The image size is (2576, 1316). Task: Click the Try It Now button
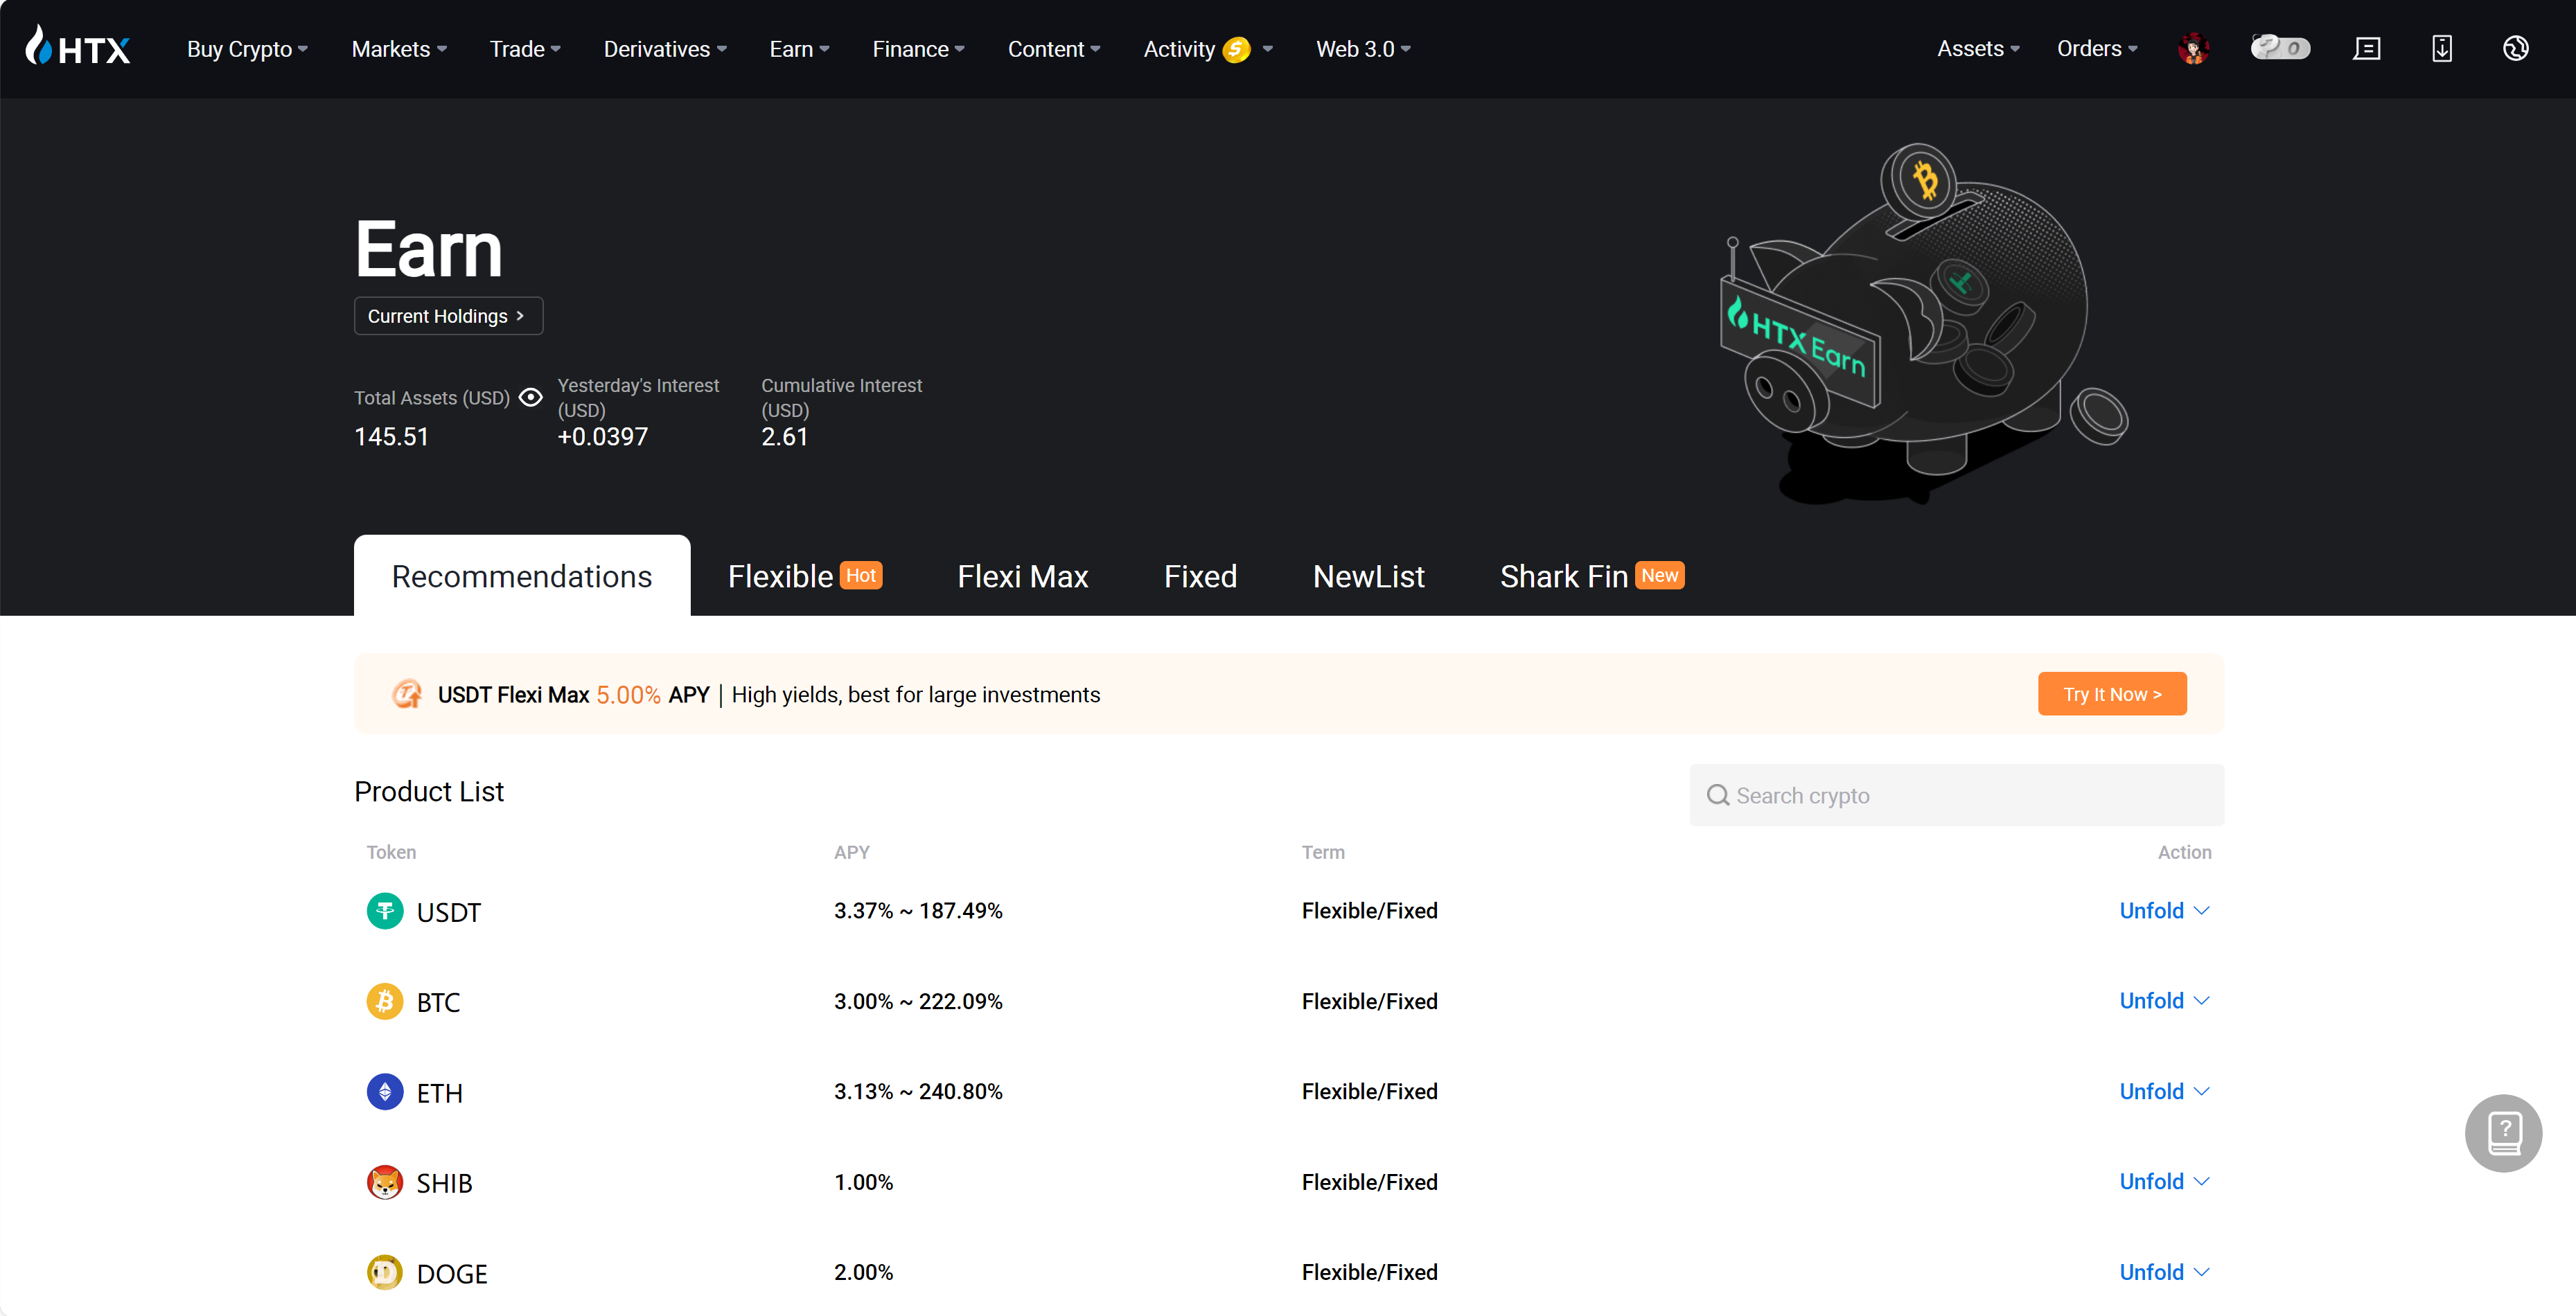2112,694
